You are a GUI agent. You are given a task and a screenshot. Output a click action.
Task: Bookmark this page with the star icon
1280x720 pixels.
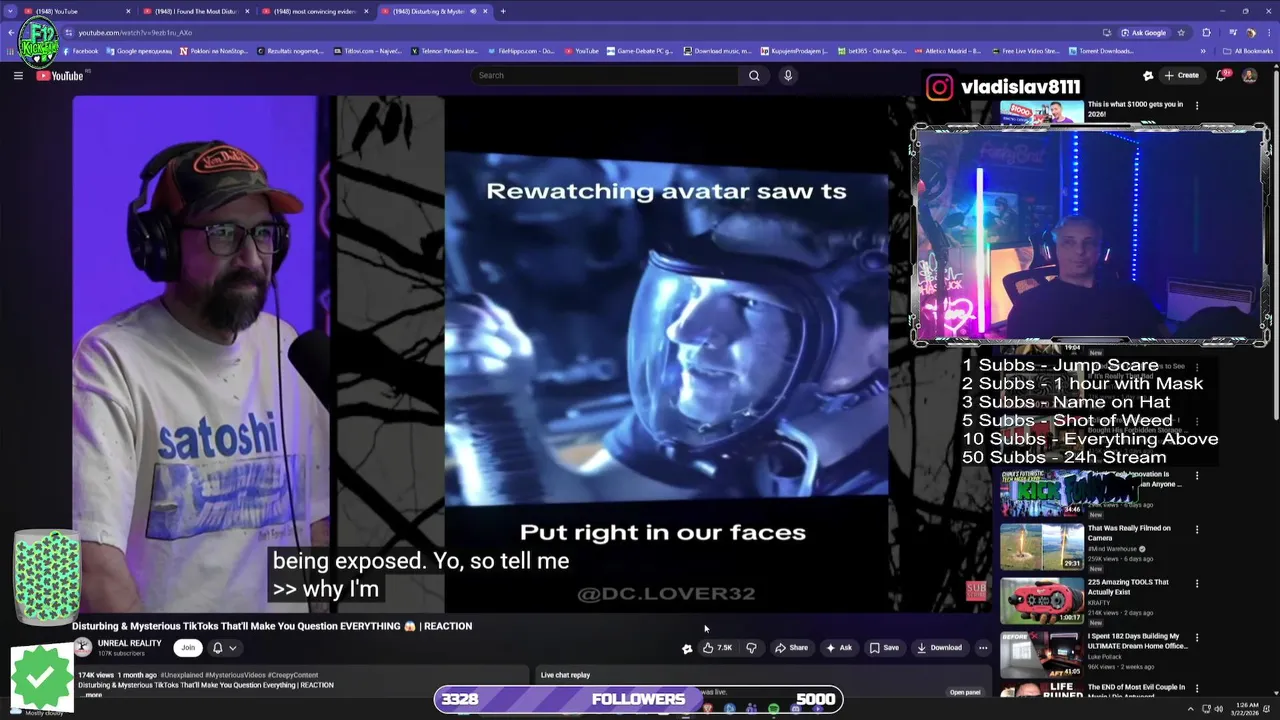coord(1181,33)
